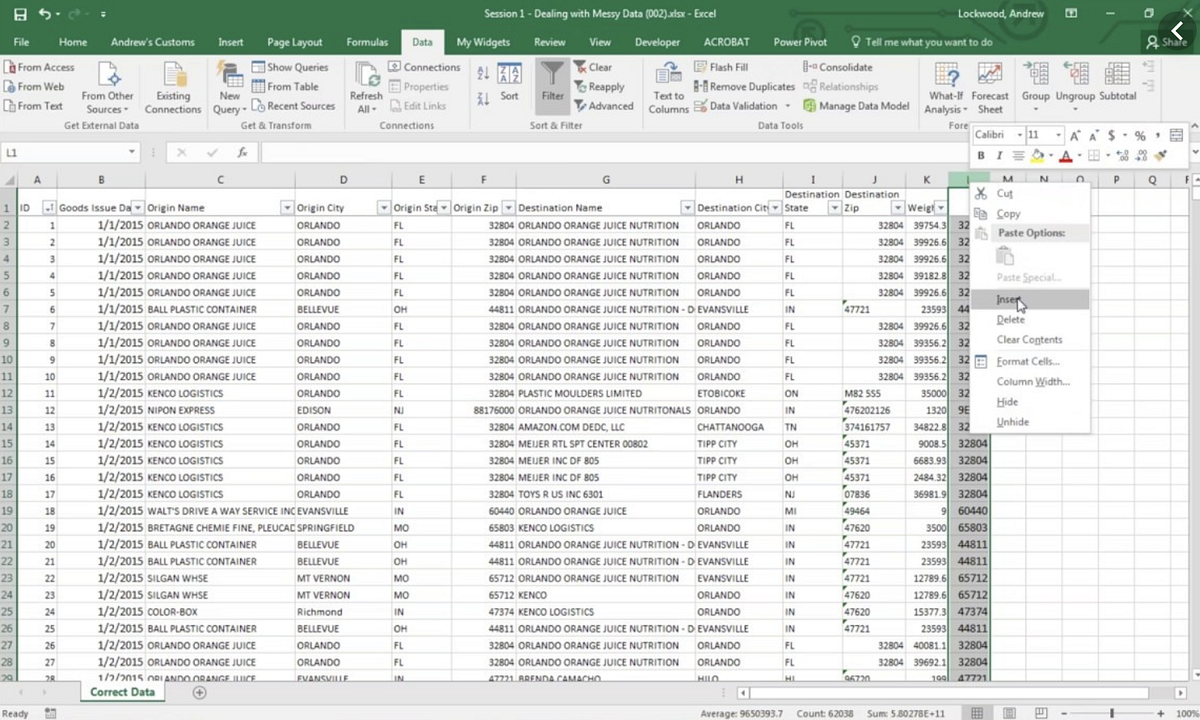Screen dimensions: 1200x720
Task: Click From Table in Get & Transform
Action: click(286, 87)
